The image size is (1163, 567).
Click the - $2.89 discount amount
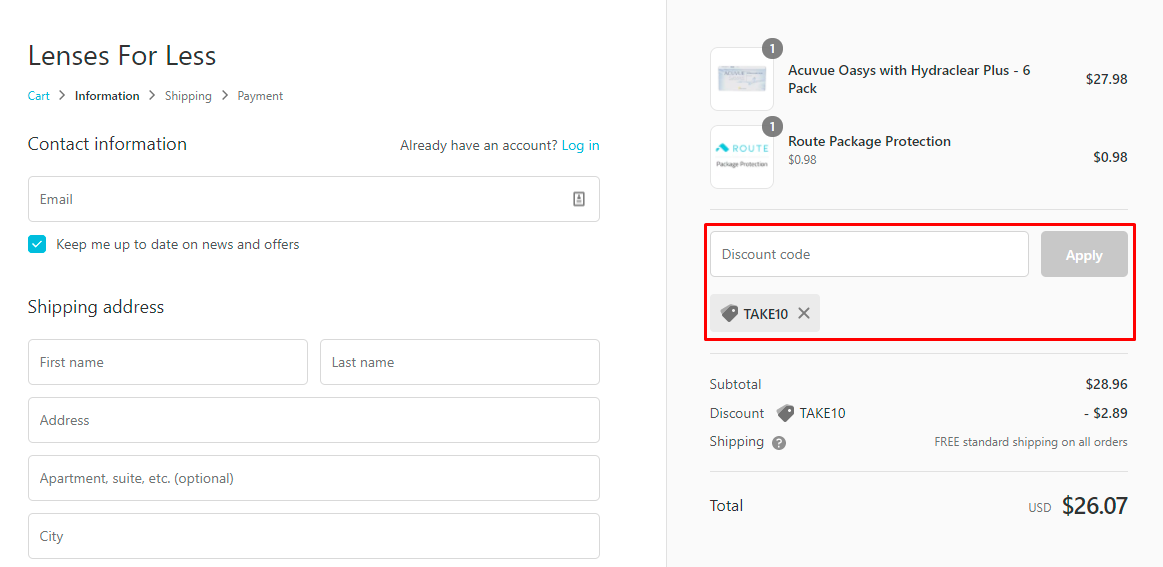click(1106, 413)
